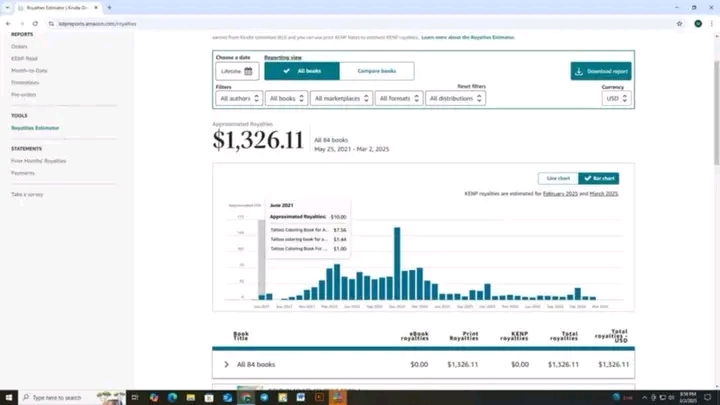The width and height of the screenshot is (720, 405).
Task: Open the Windows Start menu
Action: pyautogui.click(x=9, y=397)
